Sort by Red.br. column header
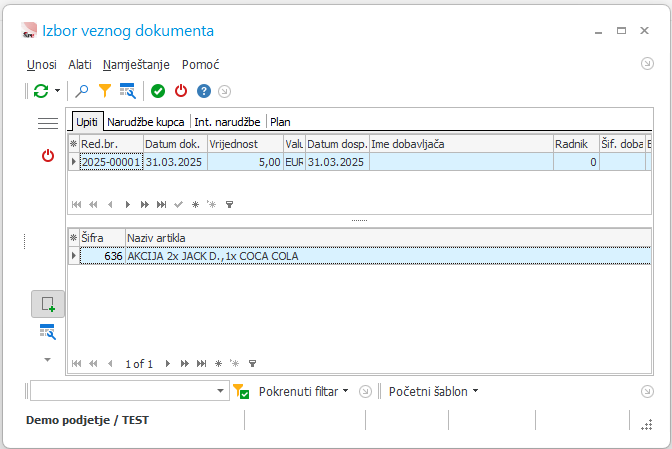The height and width of the screenshot is (449, 672). point(111,144)
